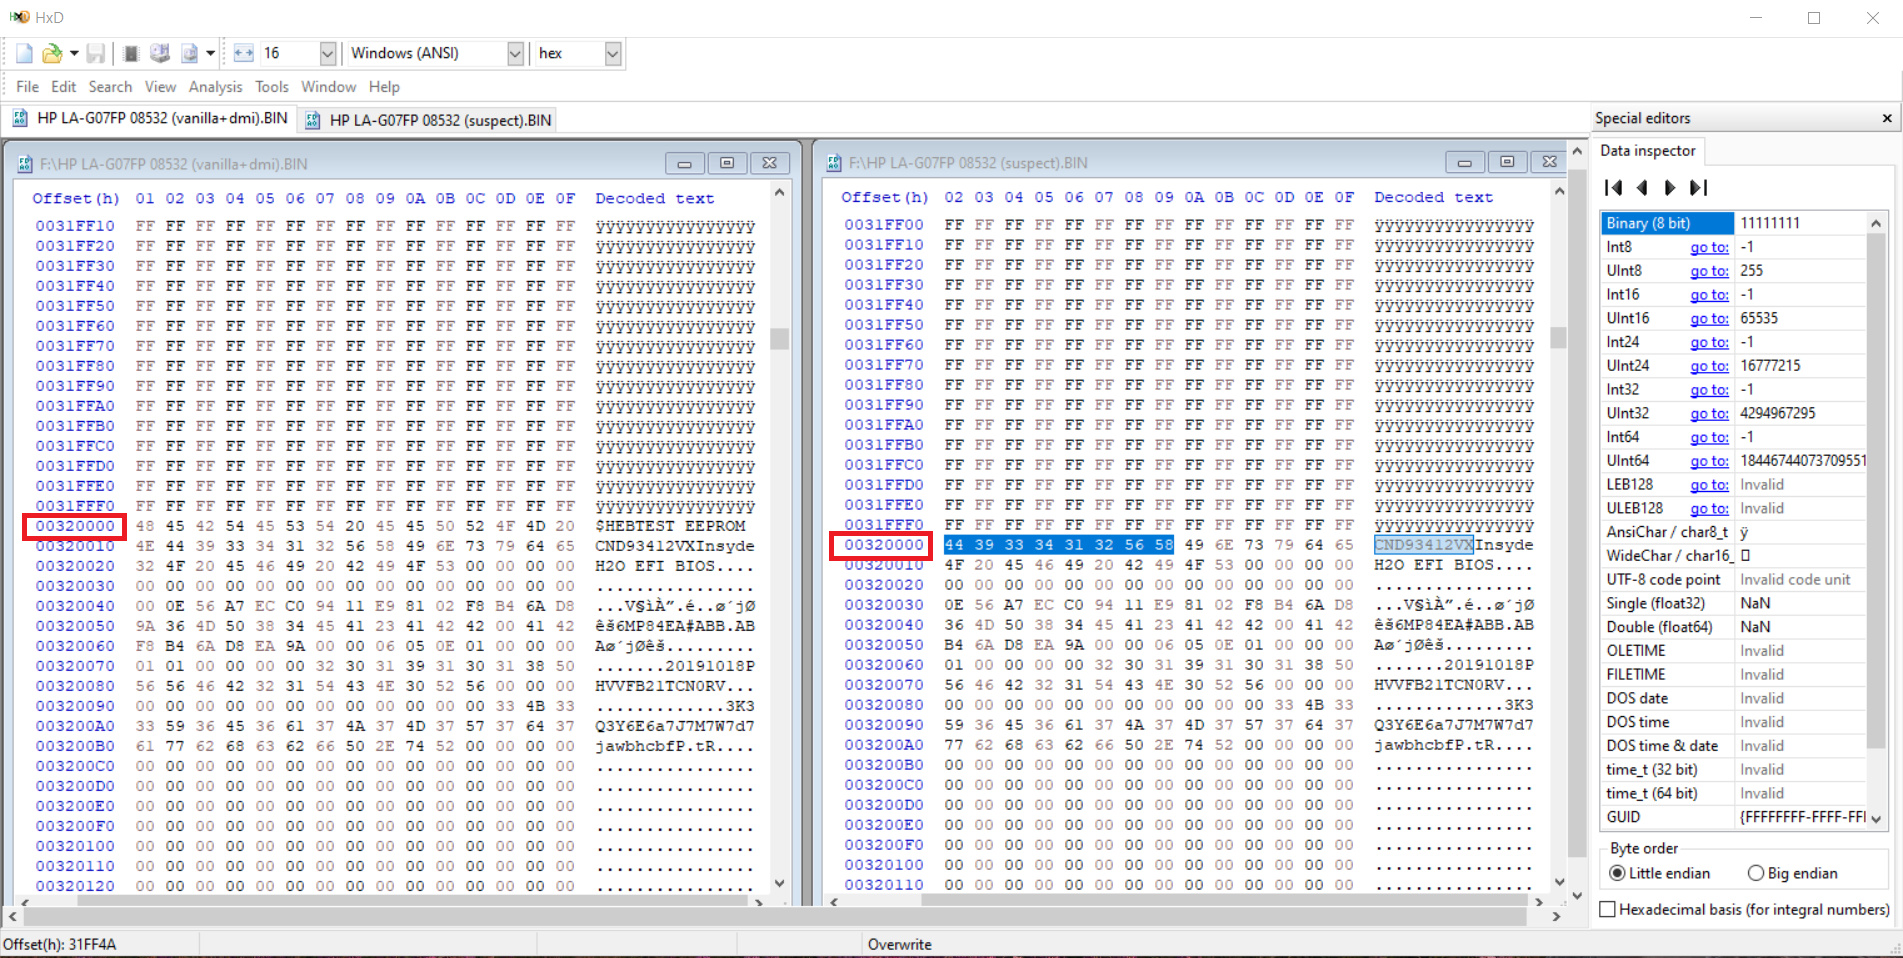
Task: Click the grayed Save floppy icon
Action: [x=96, y=54]
